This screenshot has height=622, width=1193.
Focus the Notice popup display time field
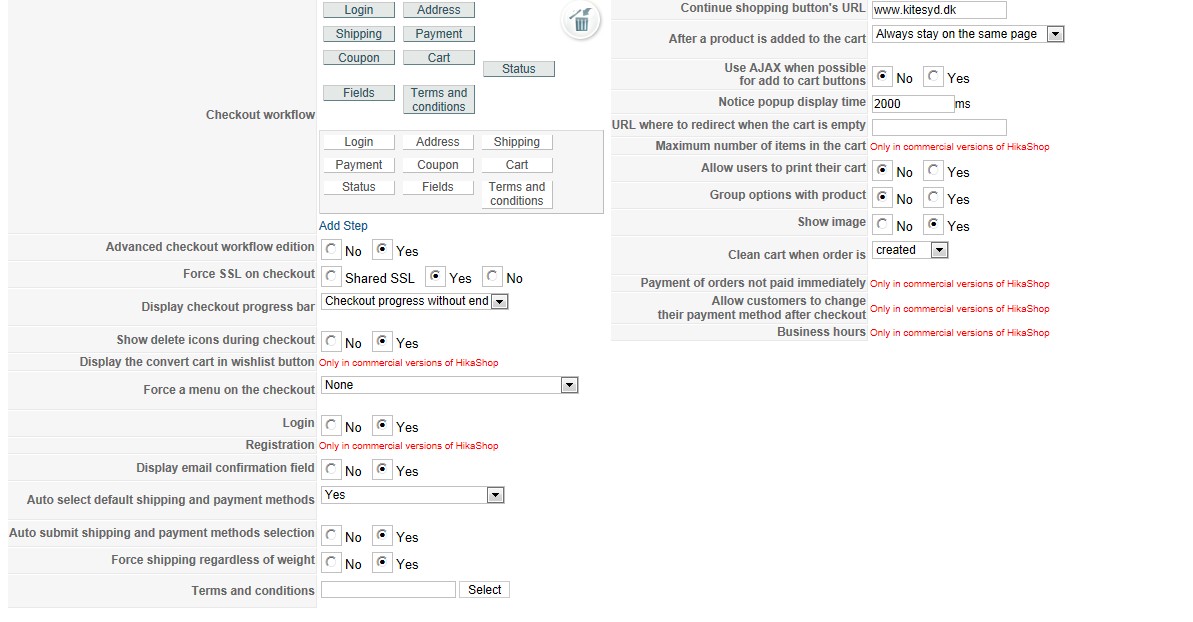(x=913, y=103)
